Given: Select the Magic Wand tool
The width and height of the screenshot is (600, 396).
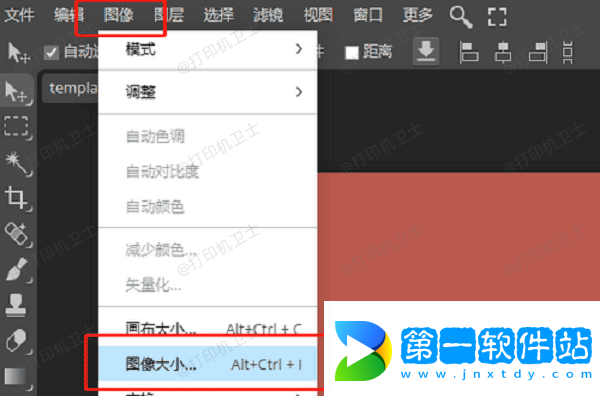Looking at the screenshot, I should click(x=17, y=163).
